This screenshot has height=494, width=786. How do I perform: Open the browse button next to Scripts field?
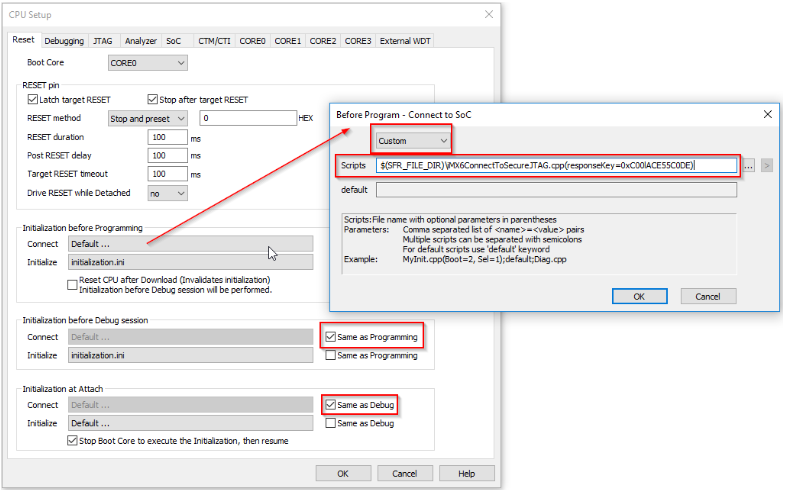748,165
